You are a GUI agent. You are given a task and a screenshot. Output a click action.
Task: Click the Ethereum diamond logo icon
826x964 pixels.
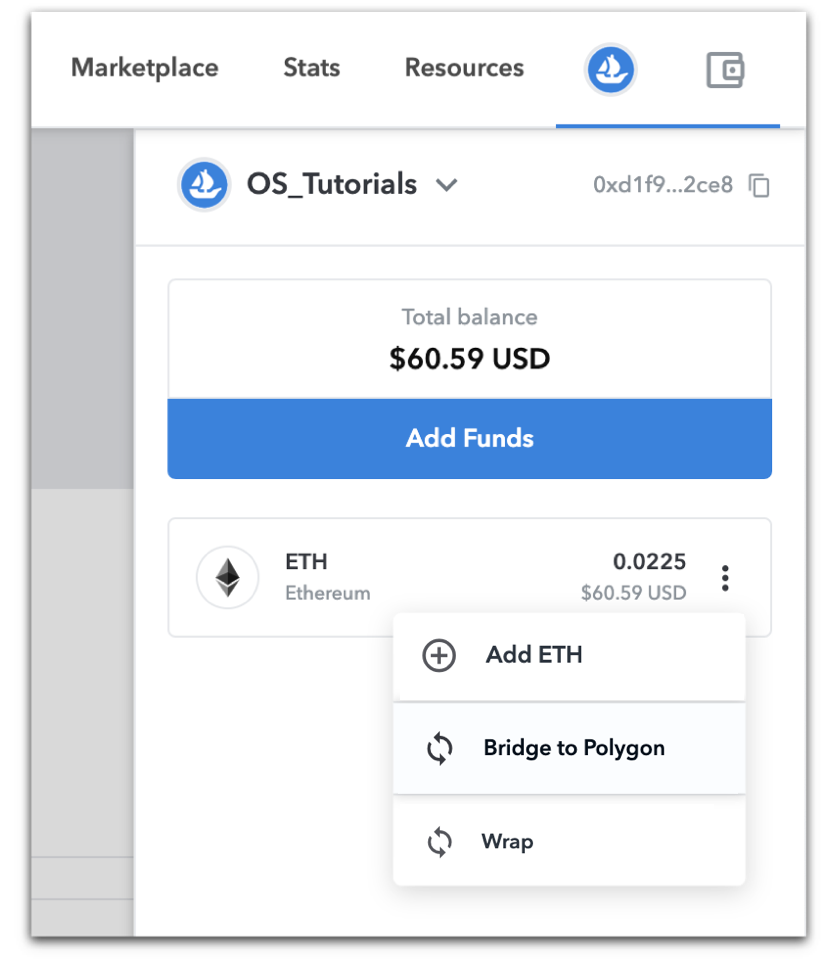(x=228, y=577)
